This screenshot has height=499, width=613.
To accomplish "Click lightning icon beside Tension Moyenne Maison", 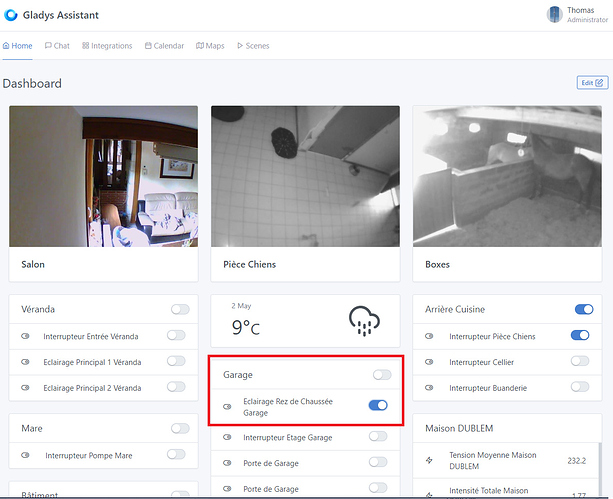I will click(x=429, y=460).
